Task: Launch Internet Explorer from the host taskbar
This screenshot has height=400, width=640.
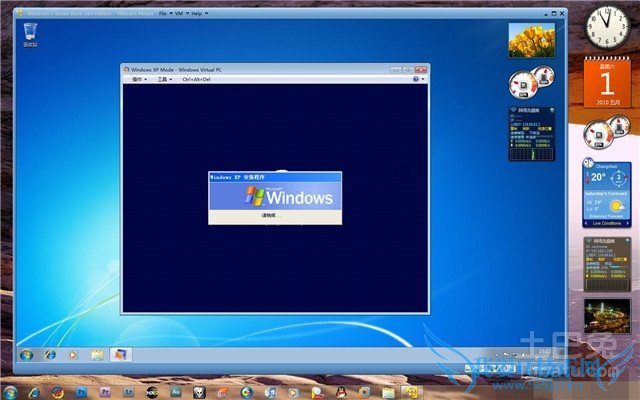Action: [x=34, y=393]
